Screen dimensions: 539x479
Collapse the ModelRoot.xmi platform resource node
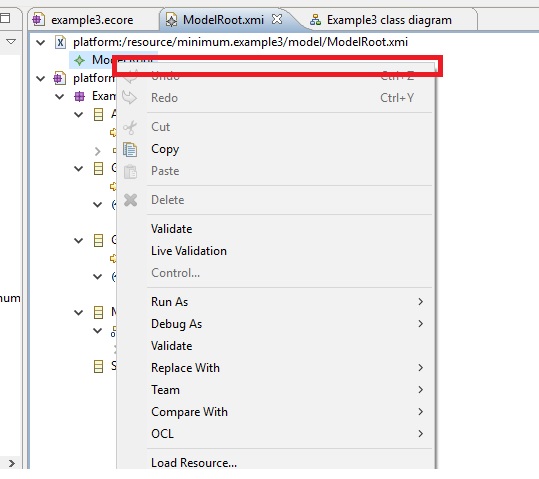(x=41, y=43)
